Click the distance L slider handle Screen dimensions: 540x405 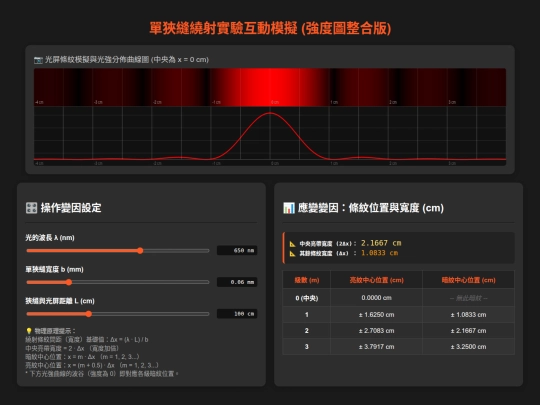tap(89, 314)
